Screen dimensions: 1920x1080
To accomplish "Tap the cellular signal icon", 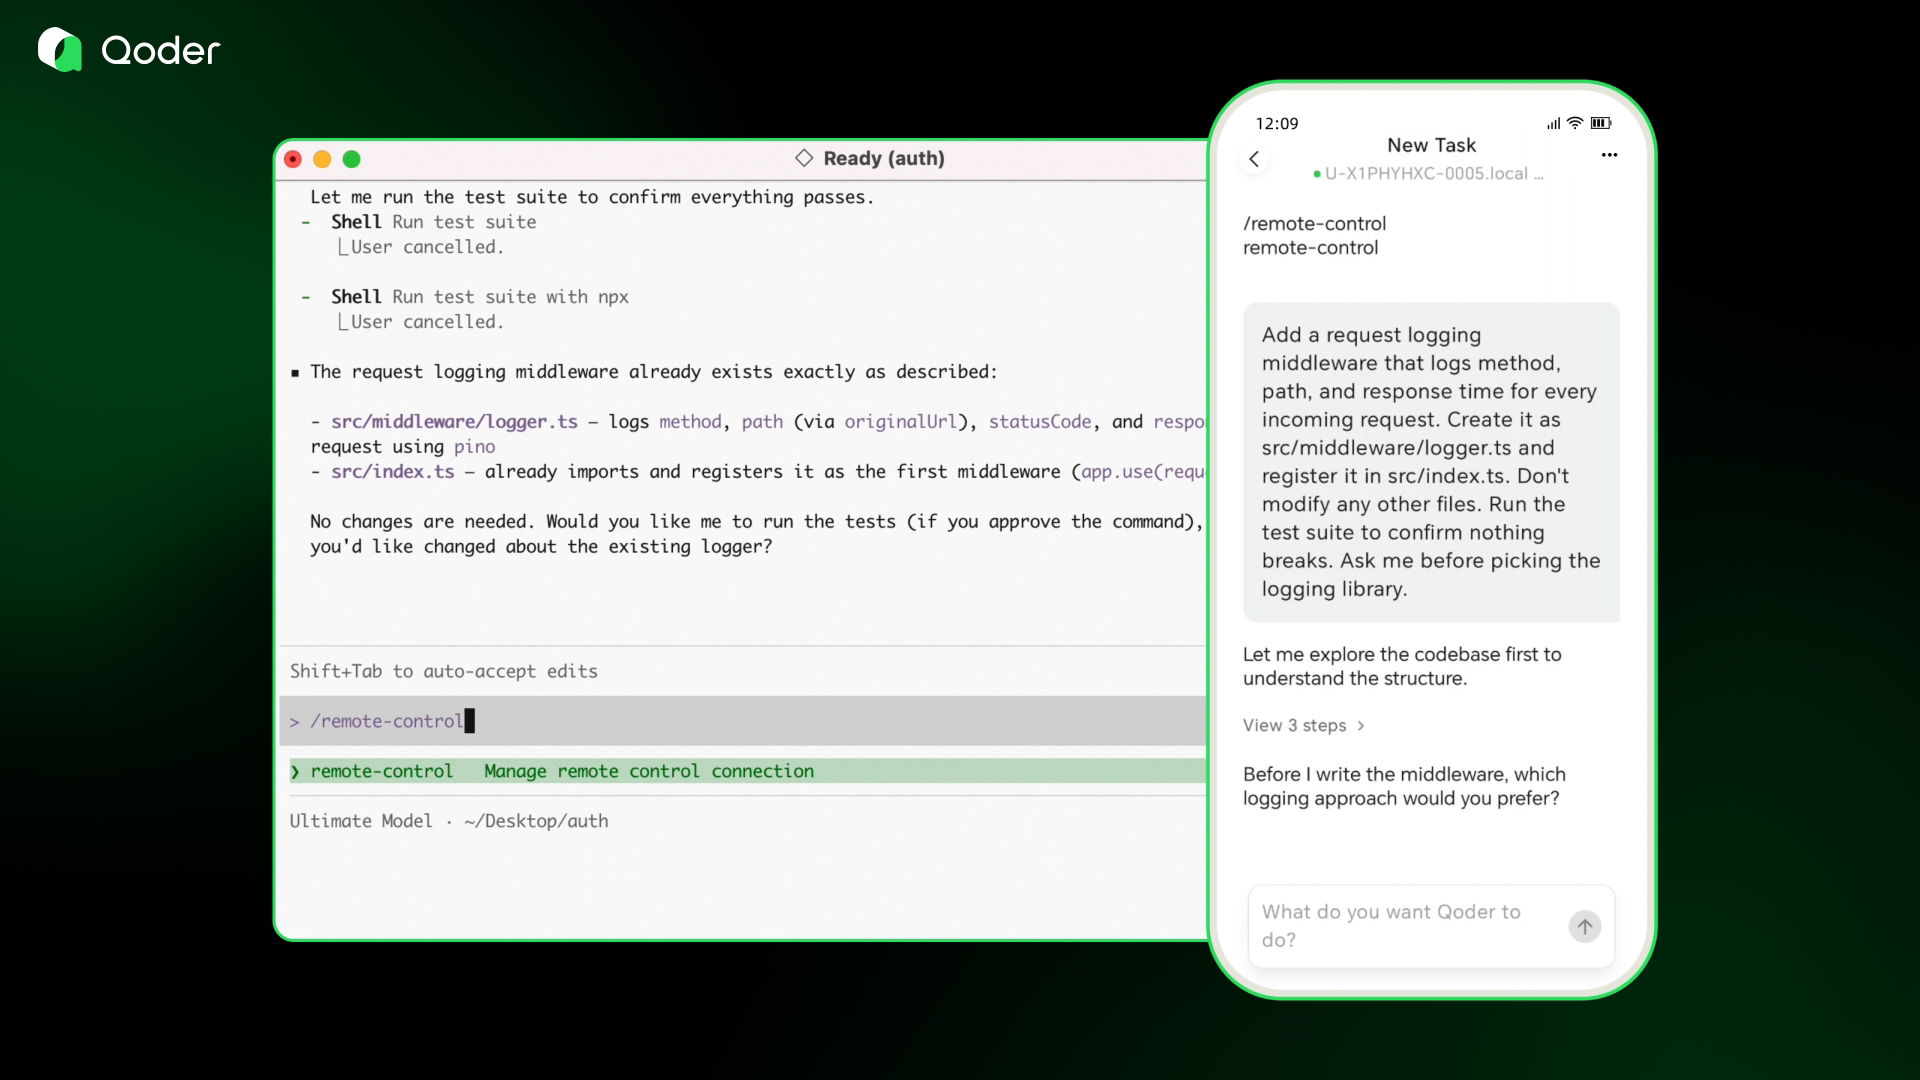I will tap(1553, 124).
